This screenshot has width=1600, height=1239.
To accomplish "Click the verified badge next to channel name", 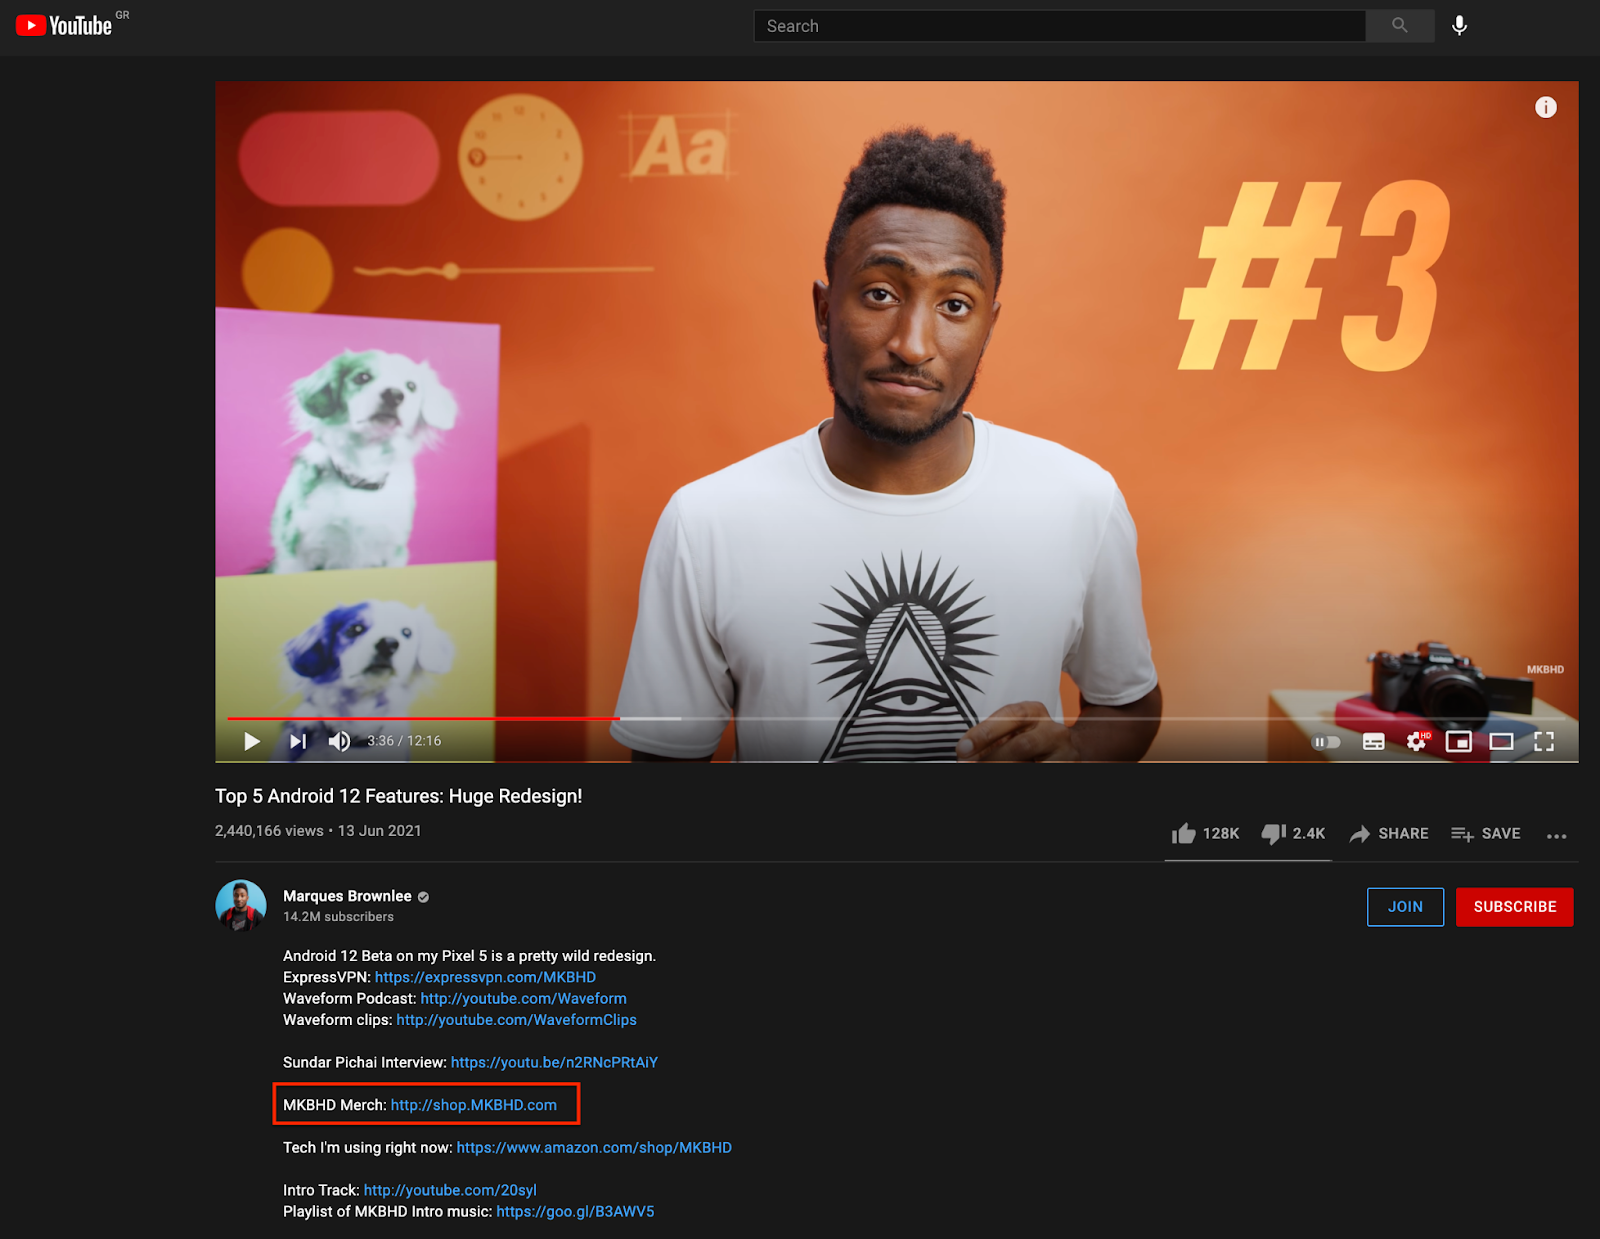I will 423,897.
